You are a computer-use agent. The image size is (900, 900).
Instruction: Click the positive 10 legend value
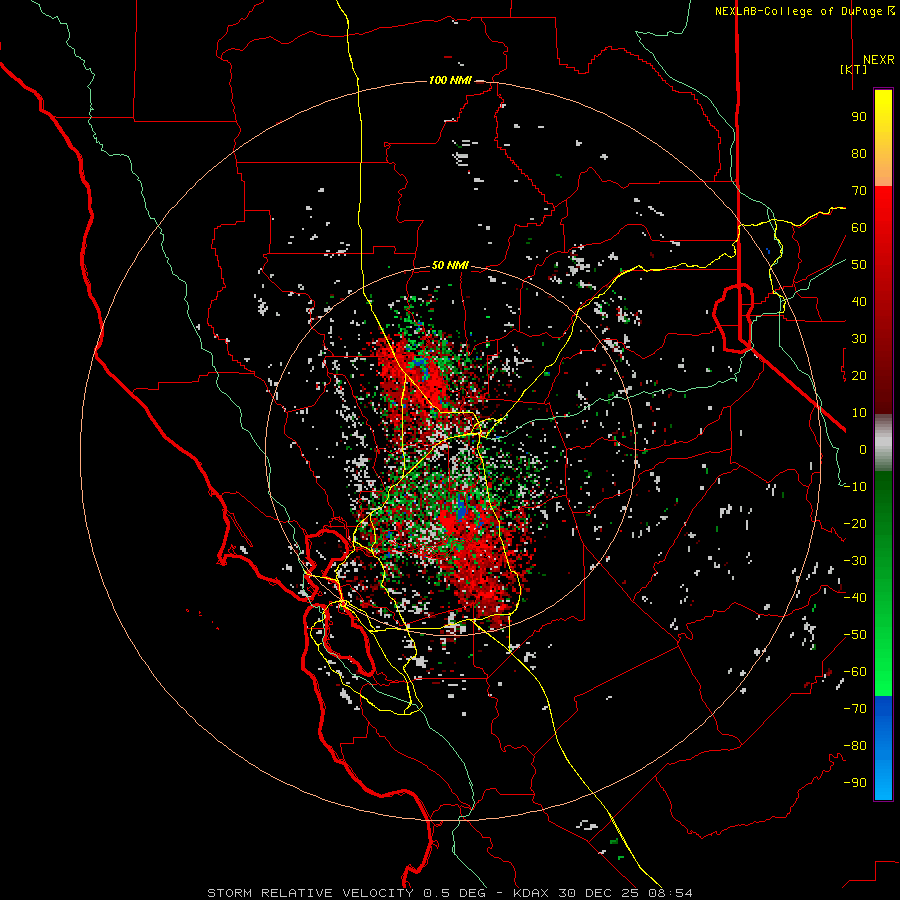pos(859,413)
